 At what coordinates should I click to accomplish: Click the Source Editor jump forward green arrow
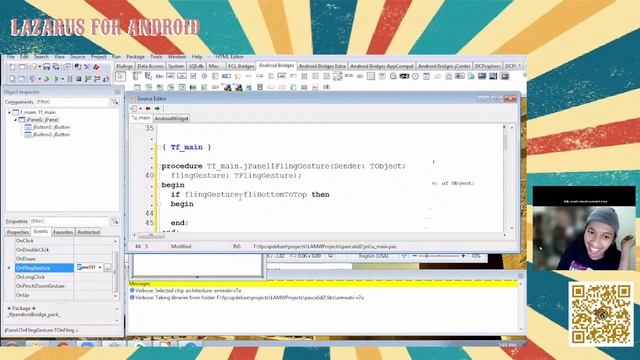pos(157,109)
